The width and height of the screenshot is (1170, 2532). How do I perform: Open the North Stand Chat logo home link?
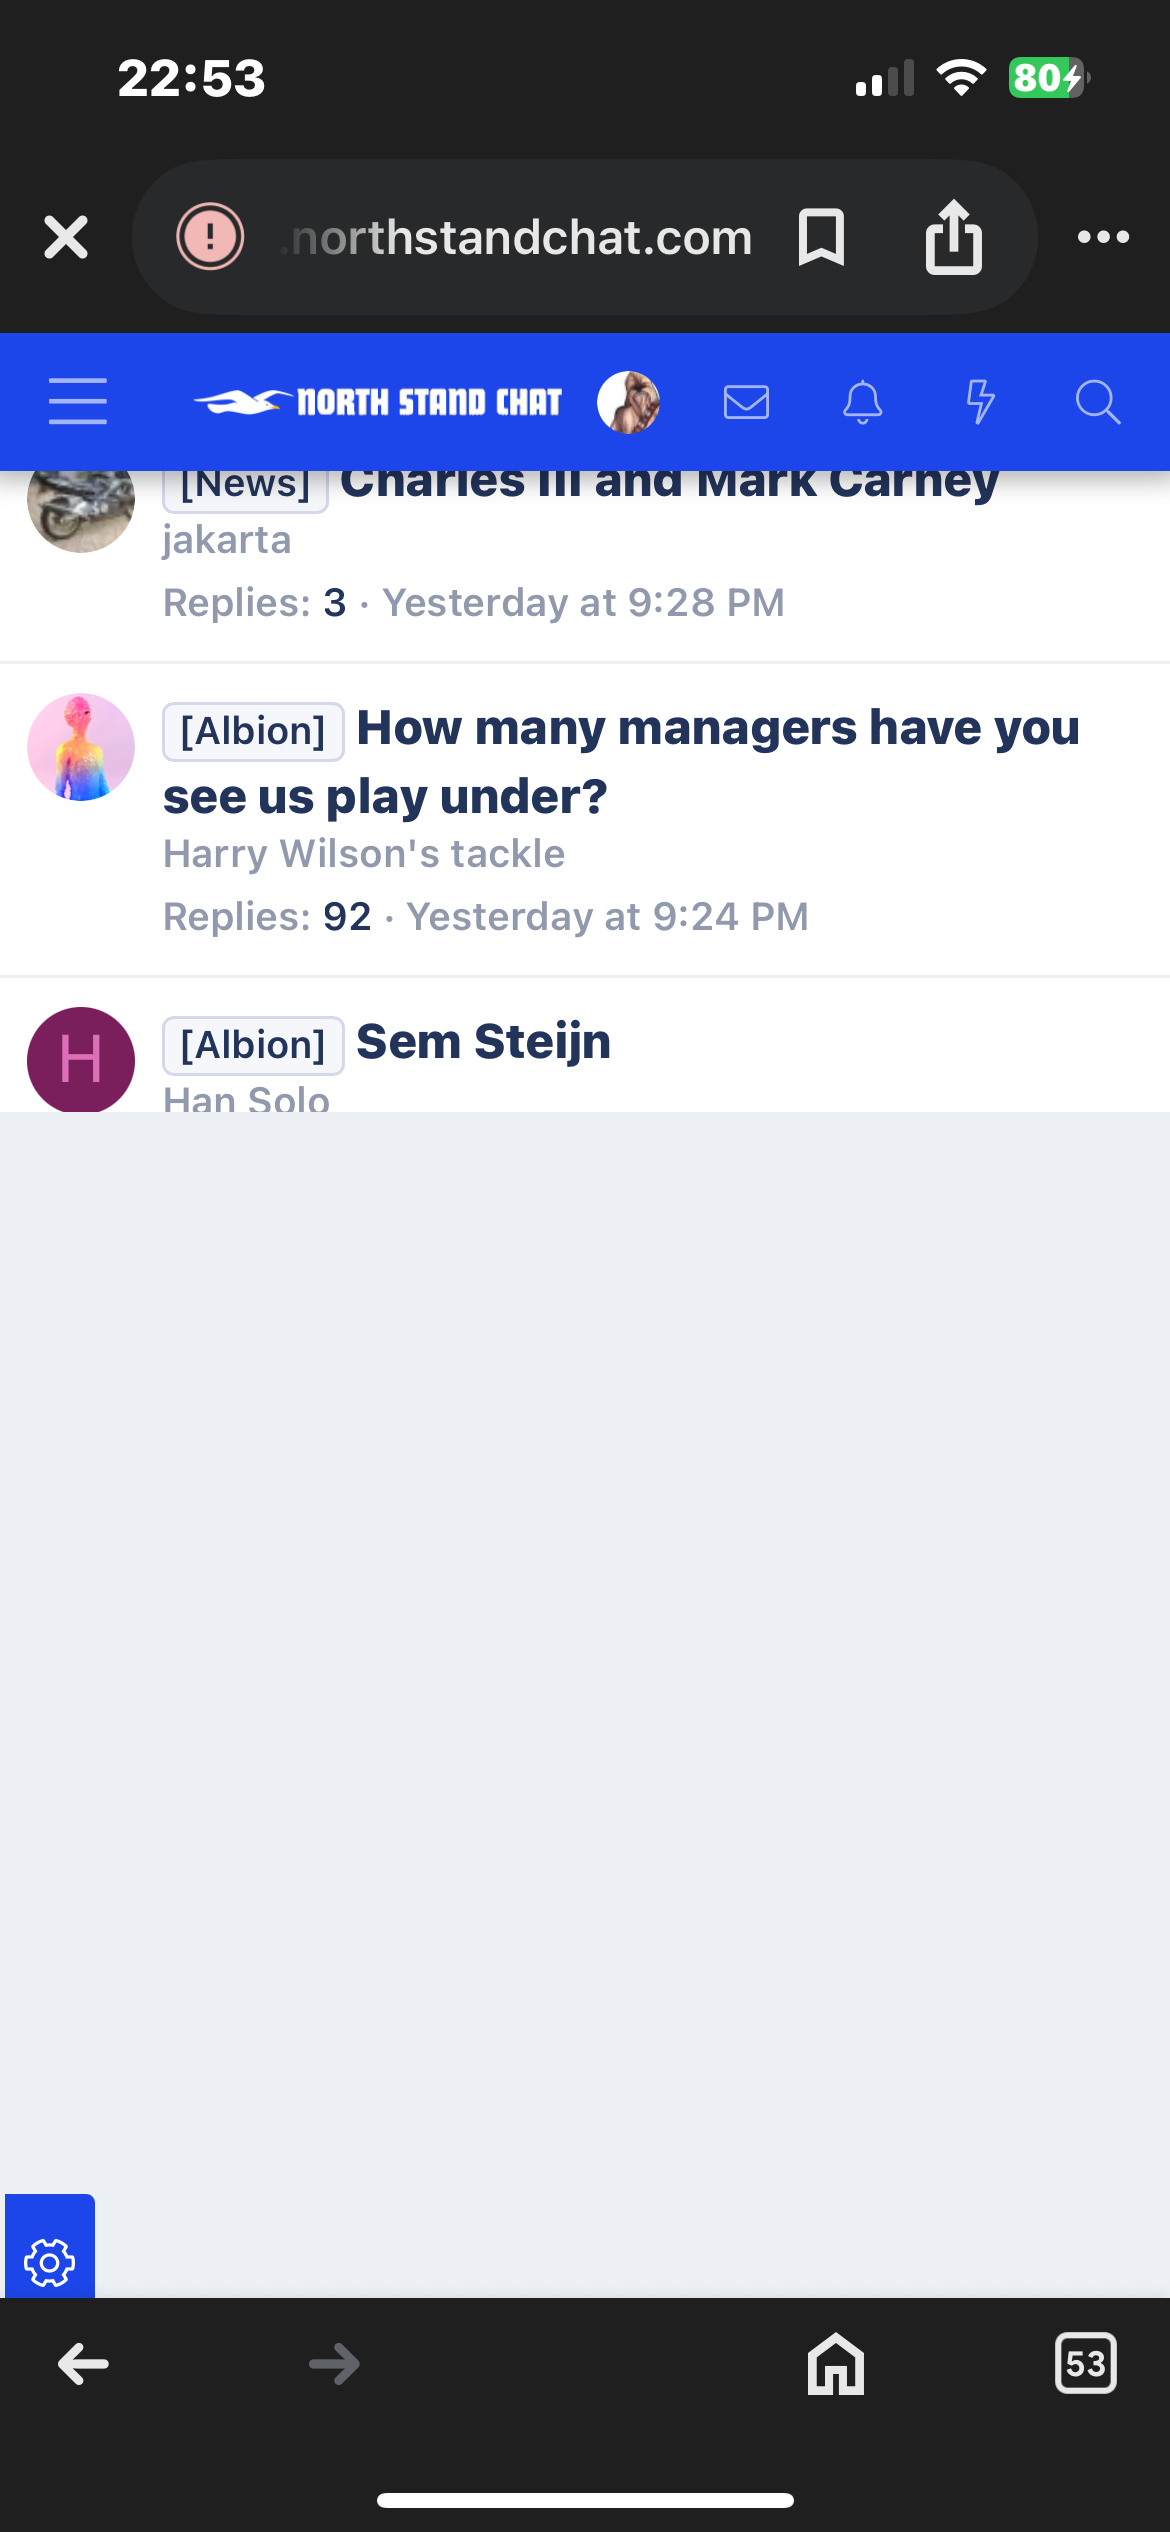pyautogui.click(x=378, y=402)
